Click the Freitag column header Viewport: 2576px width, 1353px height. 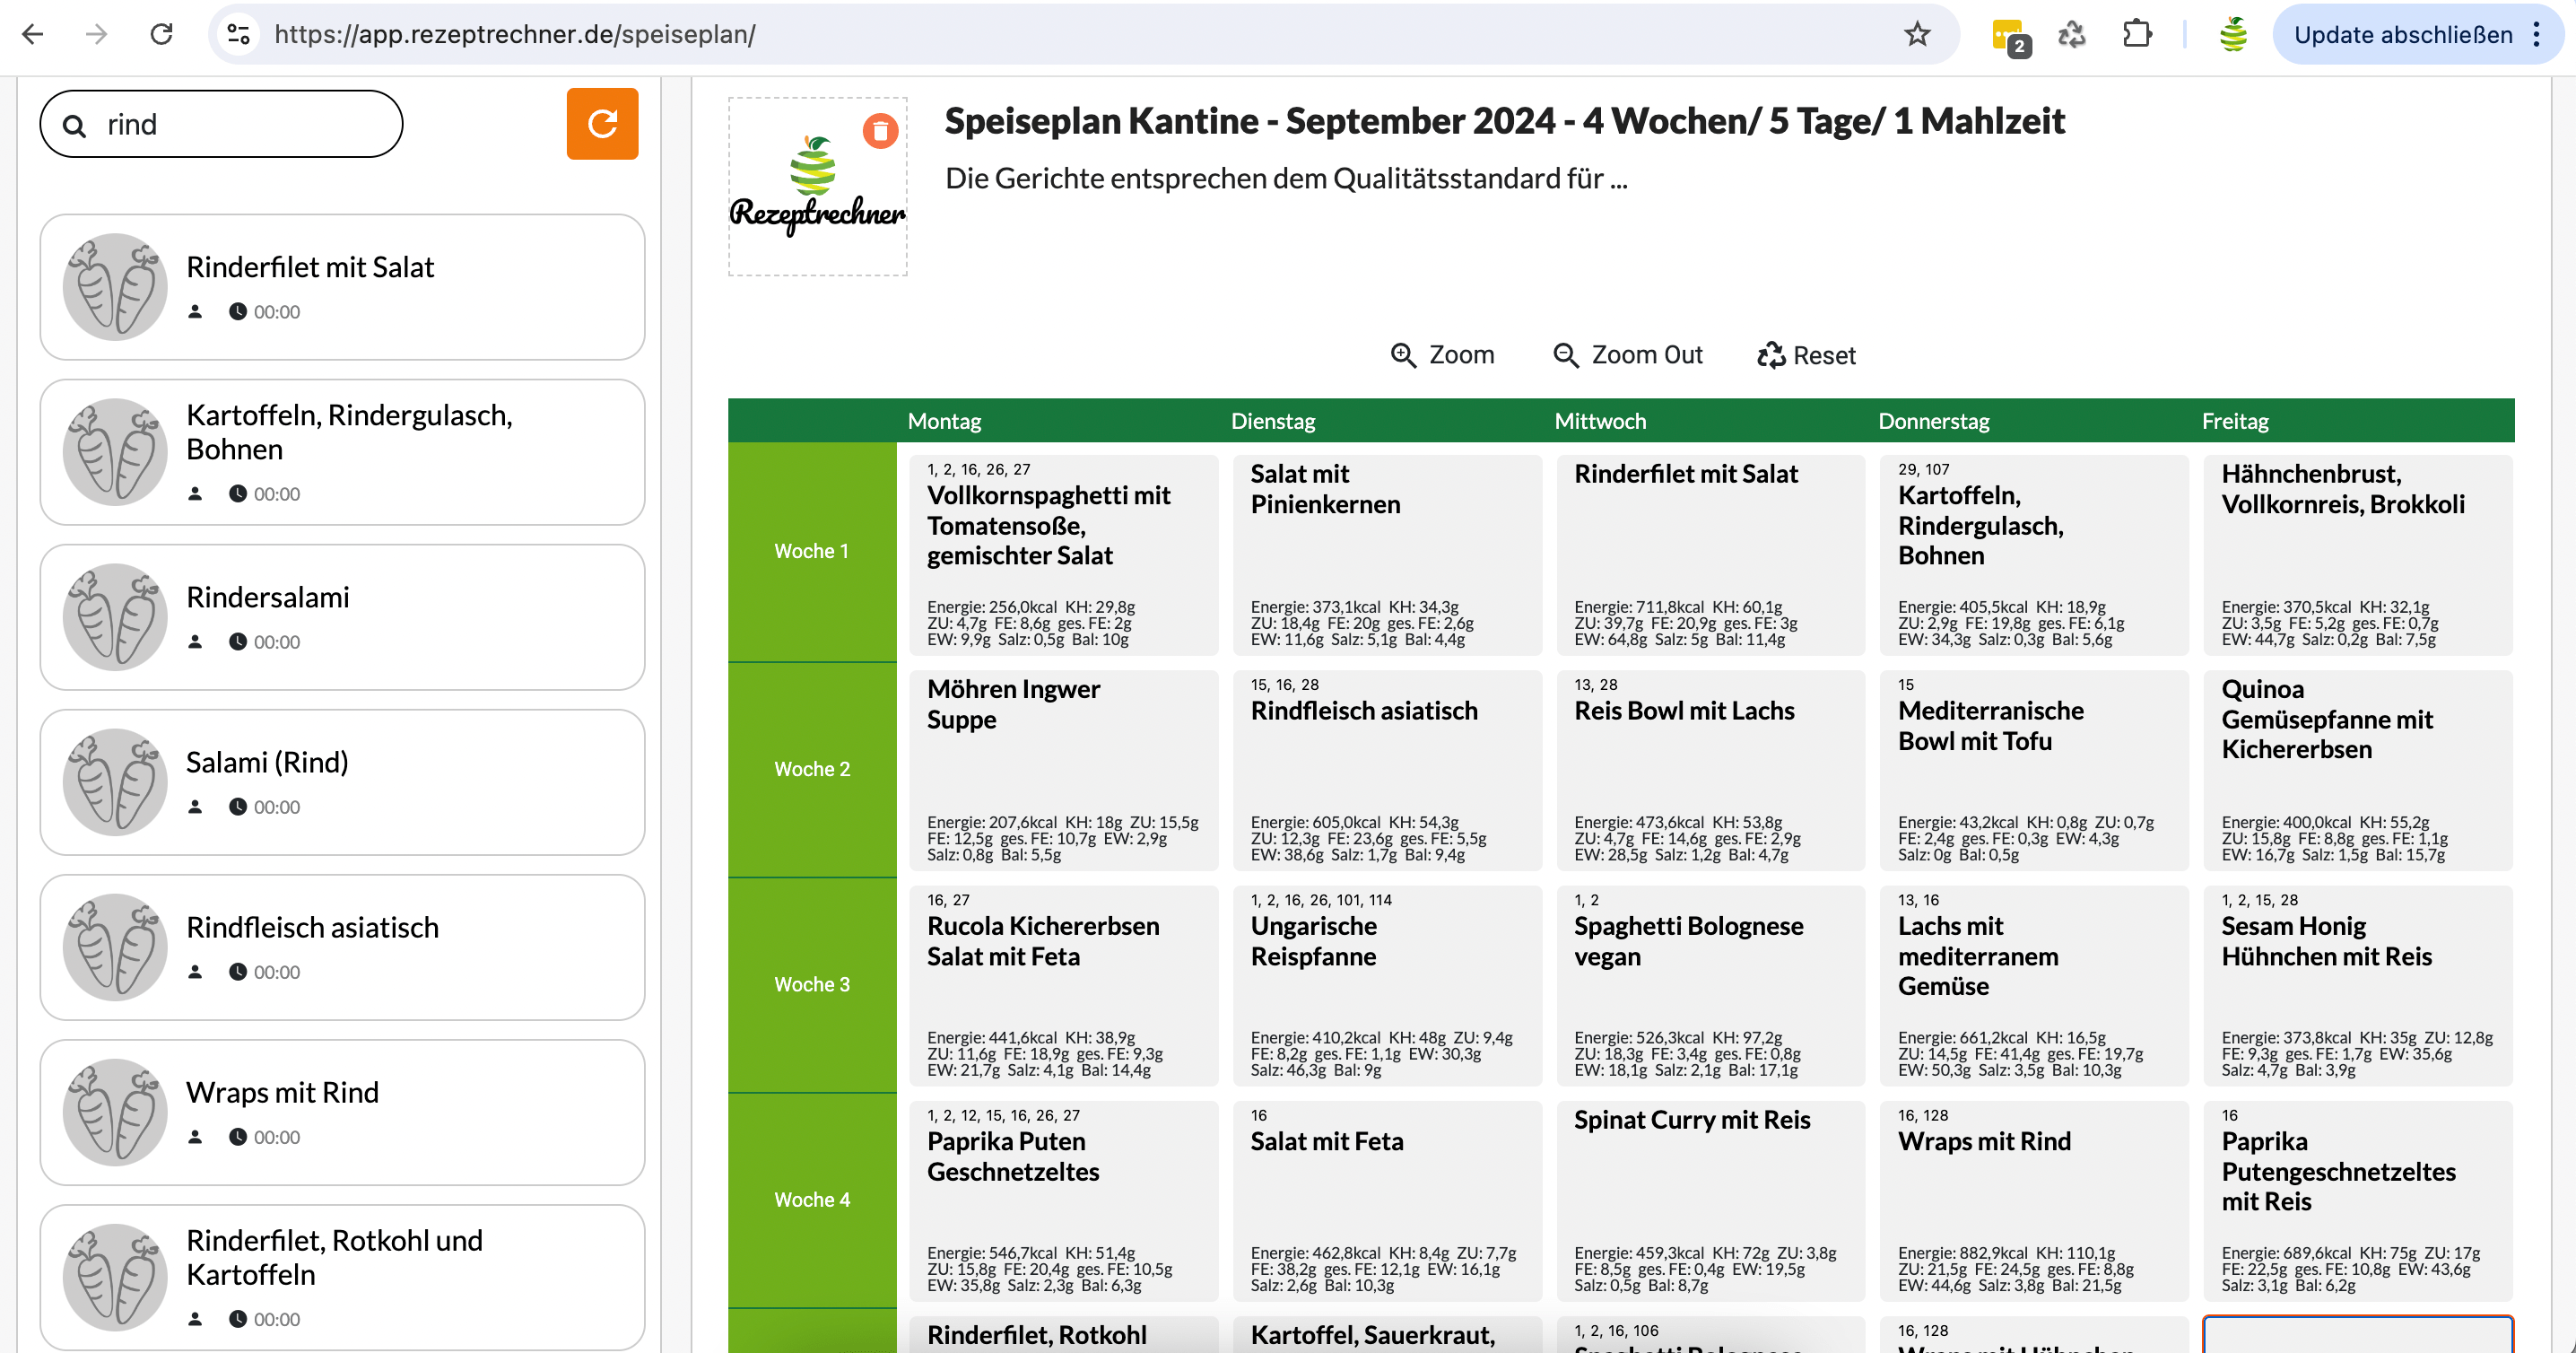tap(2234, 421)
